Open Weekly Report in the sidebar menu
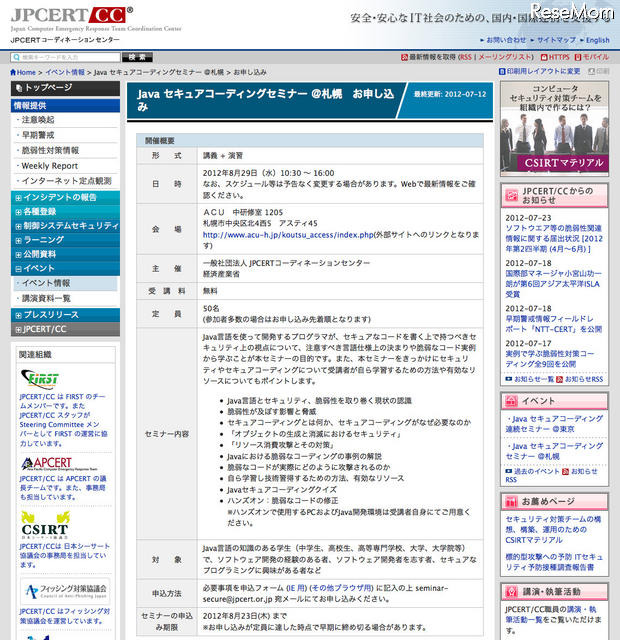 pos(49,165)
